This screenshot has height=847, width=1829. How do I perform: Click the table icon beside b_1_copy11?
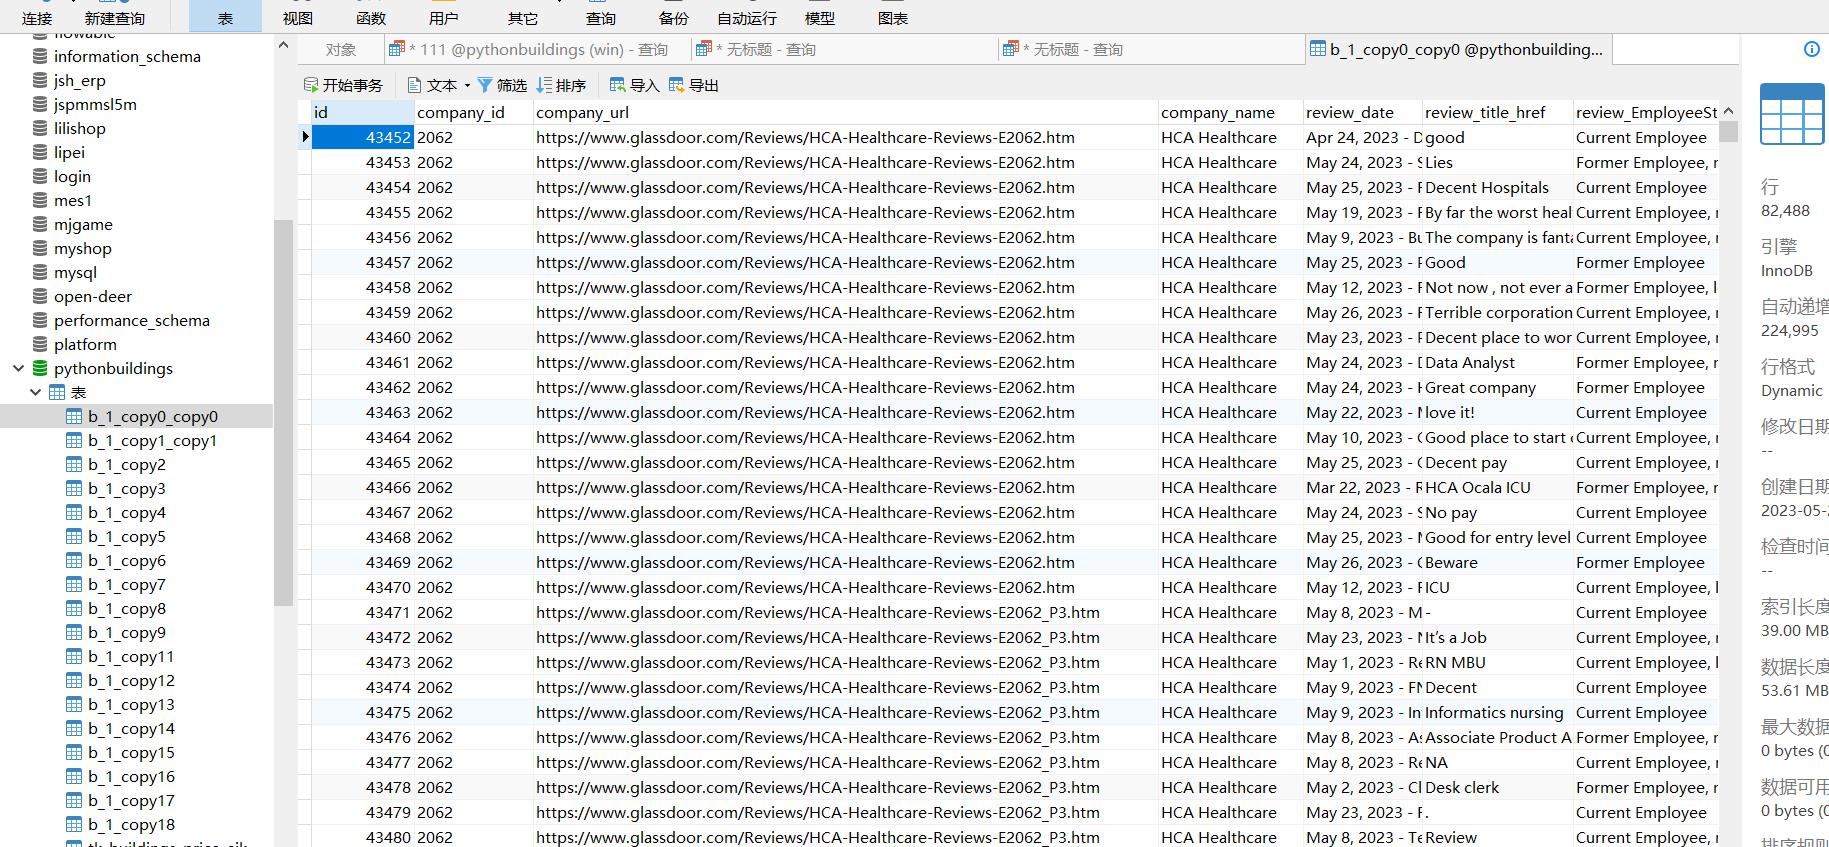74,657
